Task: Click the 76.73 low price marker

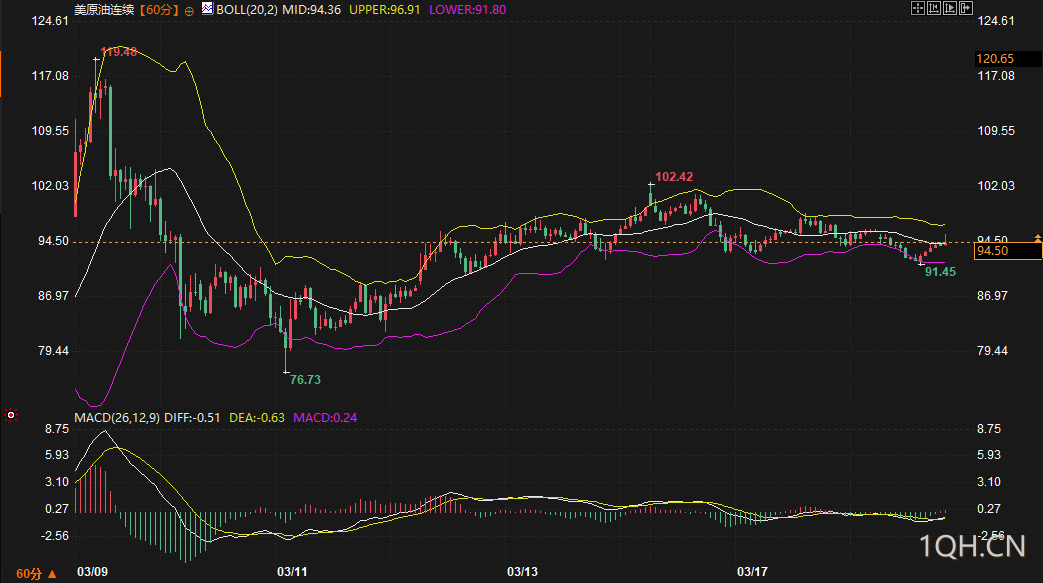Action: (305, 380)
